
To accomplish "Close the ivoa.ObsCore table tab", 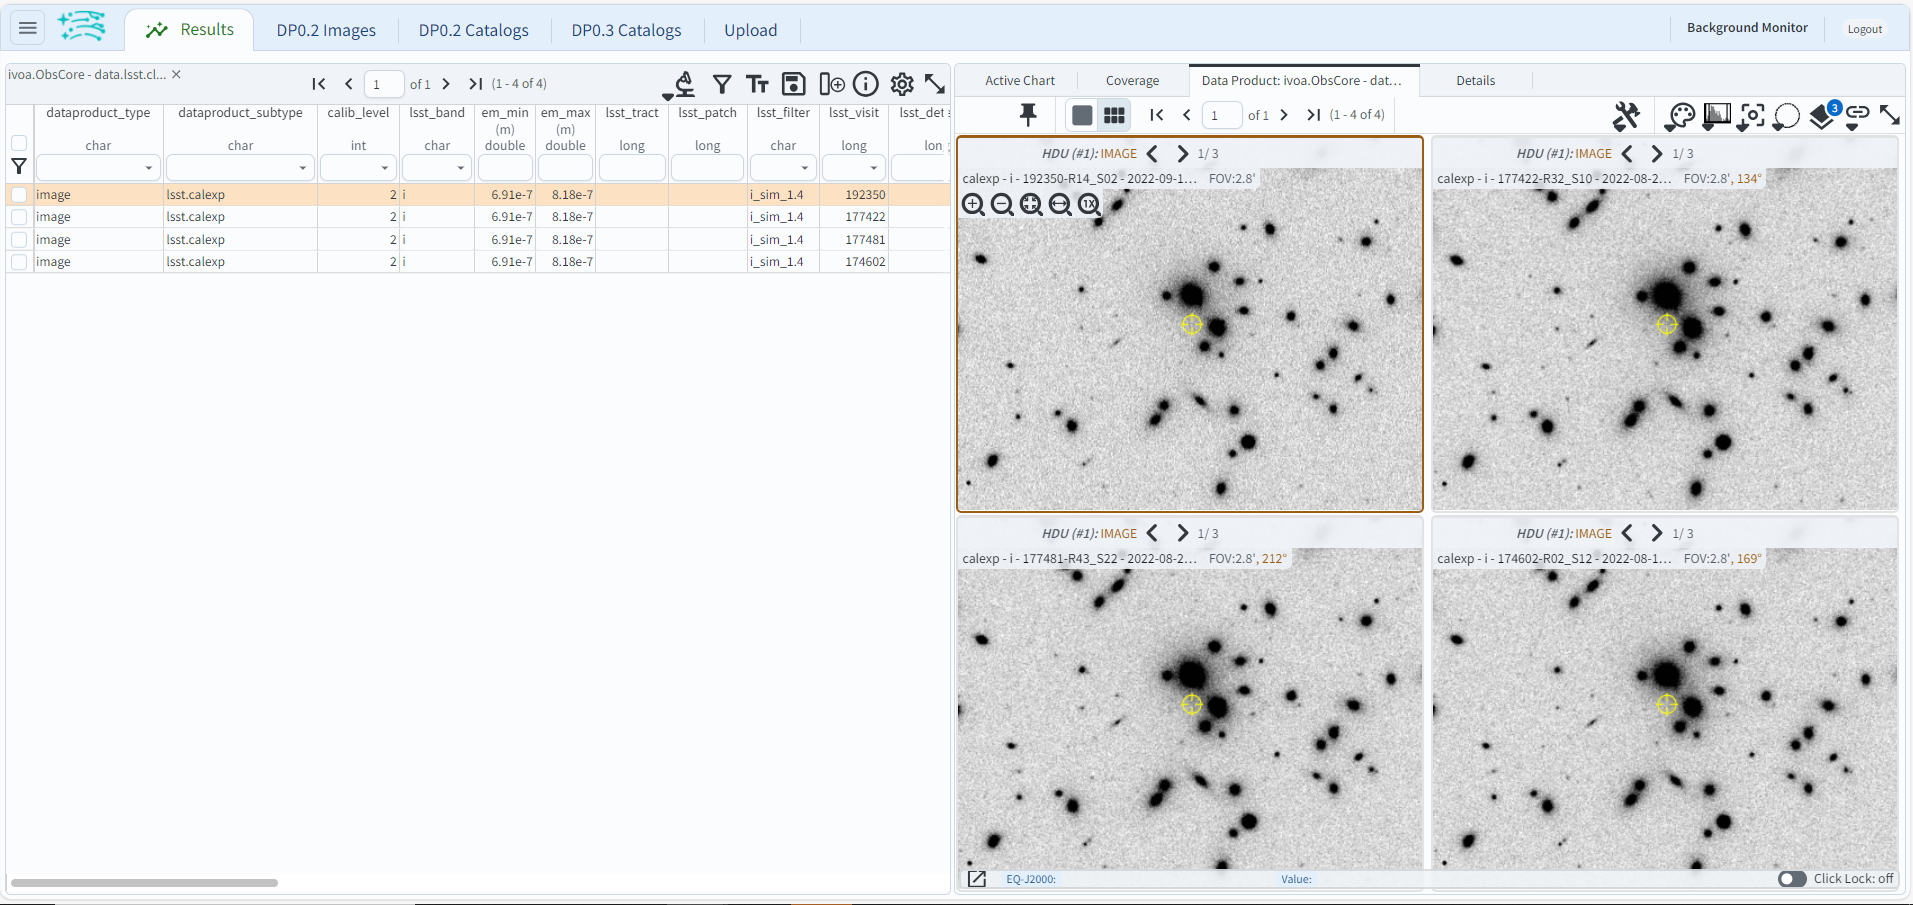I will [x=176, y=75].
